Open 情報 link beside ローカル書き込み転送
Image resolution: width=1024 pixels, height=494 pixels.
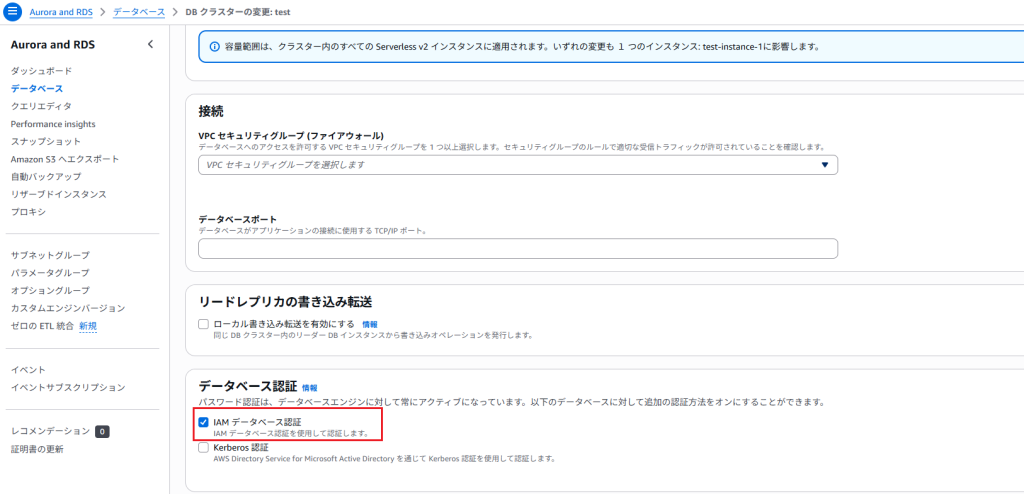[370, 323]
